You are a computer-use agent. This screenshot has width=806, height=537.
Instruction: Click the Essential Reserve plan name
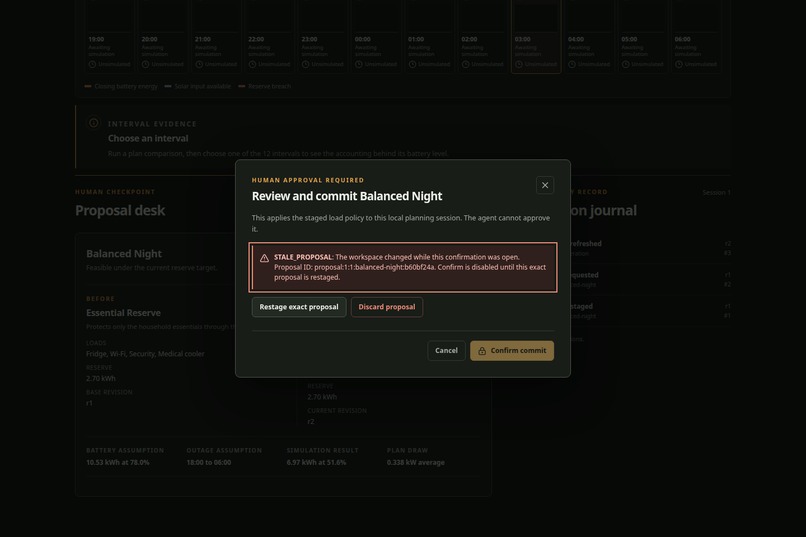(x=123, y=312)
